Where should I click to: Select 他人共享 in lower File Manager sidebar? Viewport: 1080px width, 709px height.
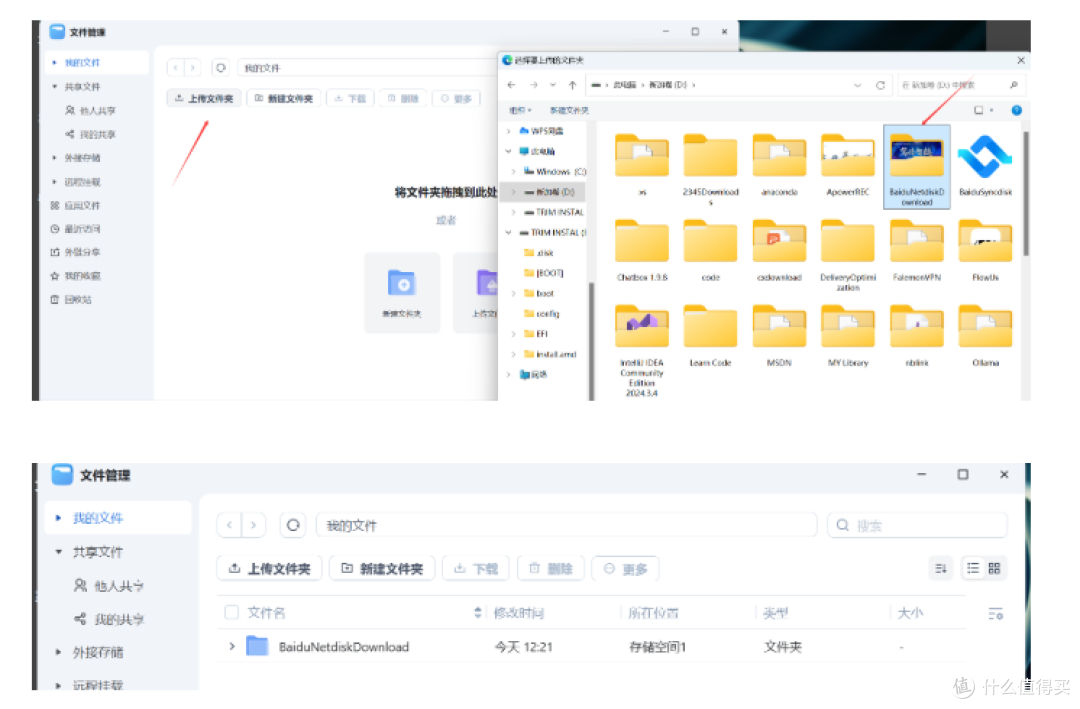[x=109, y=586]
